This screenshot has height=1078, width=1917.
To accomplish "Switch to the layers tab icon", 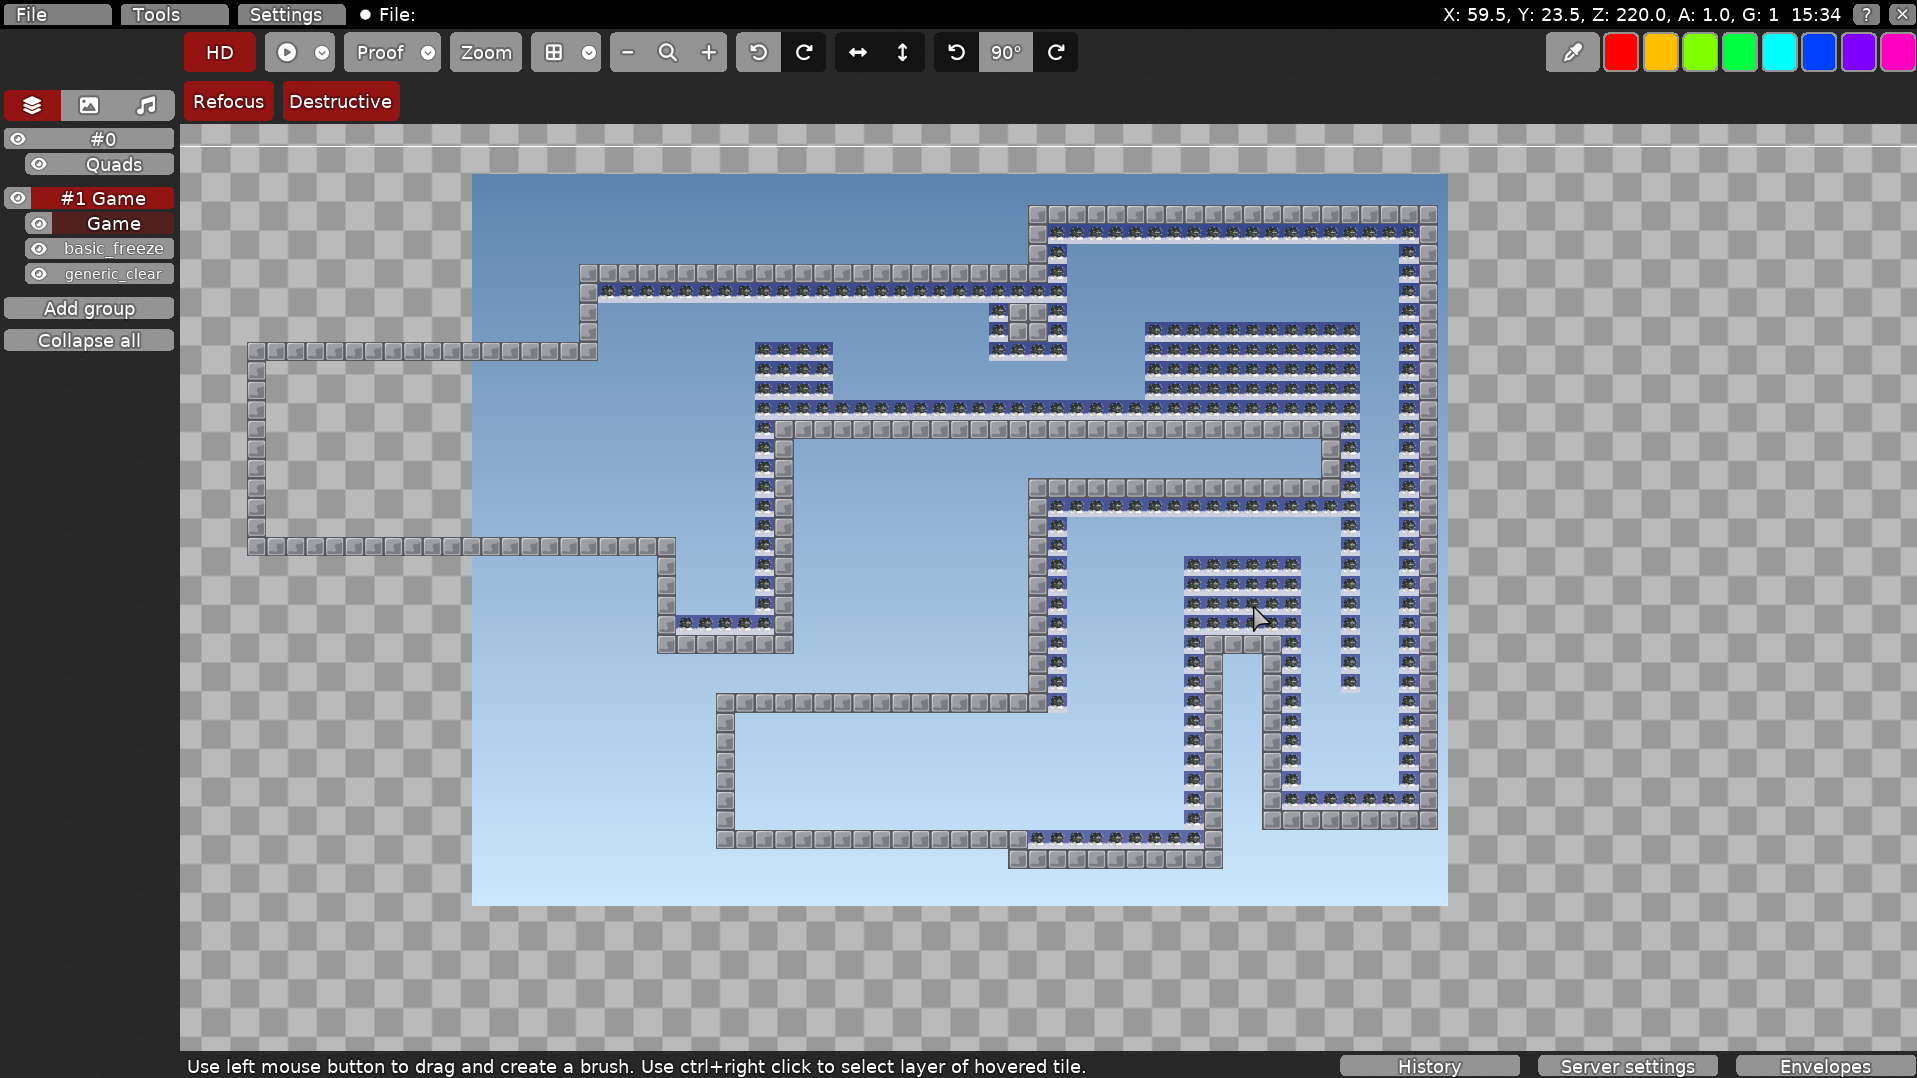I will [32, 105].
